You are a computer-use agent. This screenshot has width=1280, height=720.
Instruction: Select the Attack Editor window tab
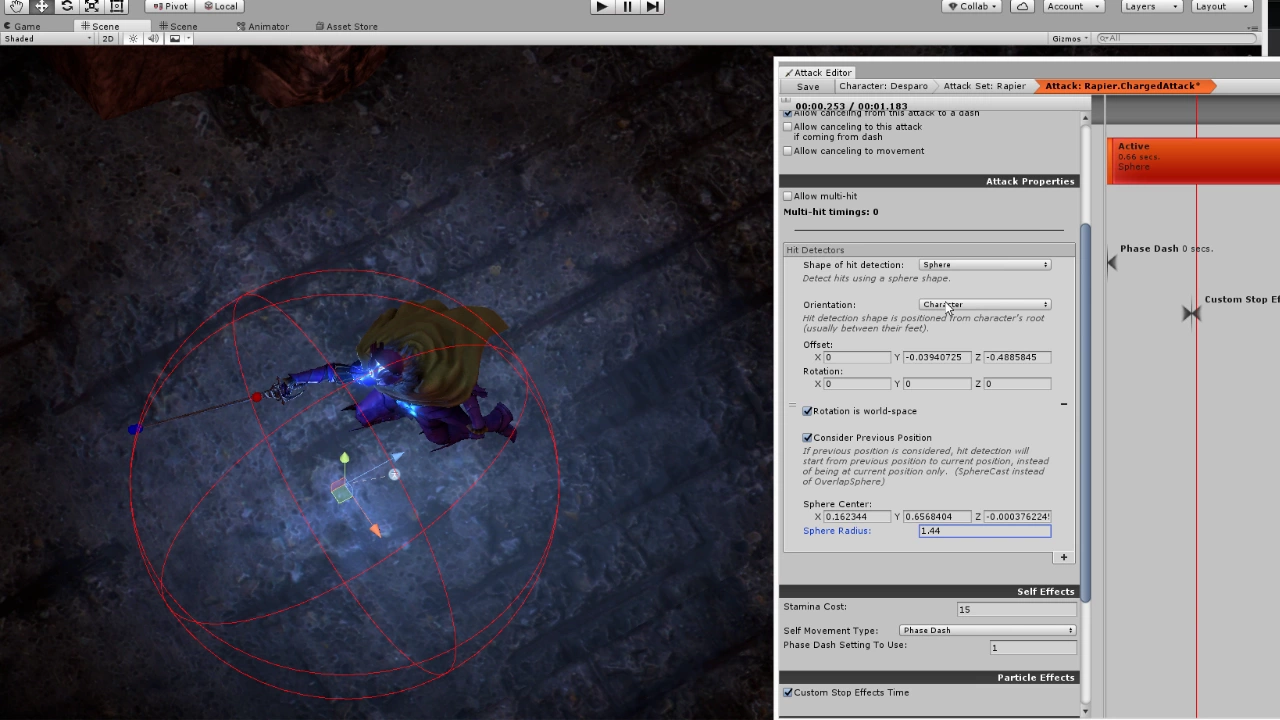click(x=818, y=72)
